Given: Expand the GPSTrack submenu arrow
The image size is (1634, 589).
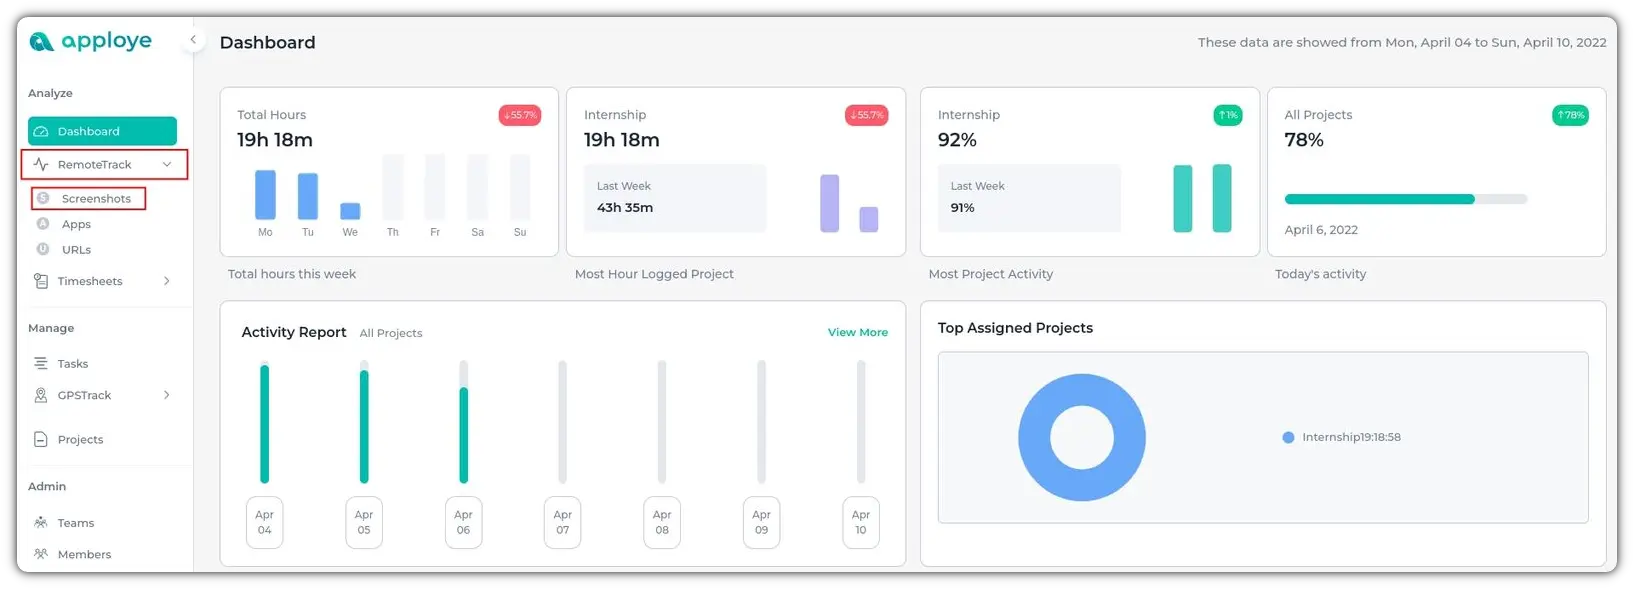Looking at the screenshot, I should click(x=167, y=396).
